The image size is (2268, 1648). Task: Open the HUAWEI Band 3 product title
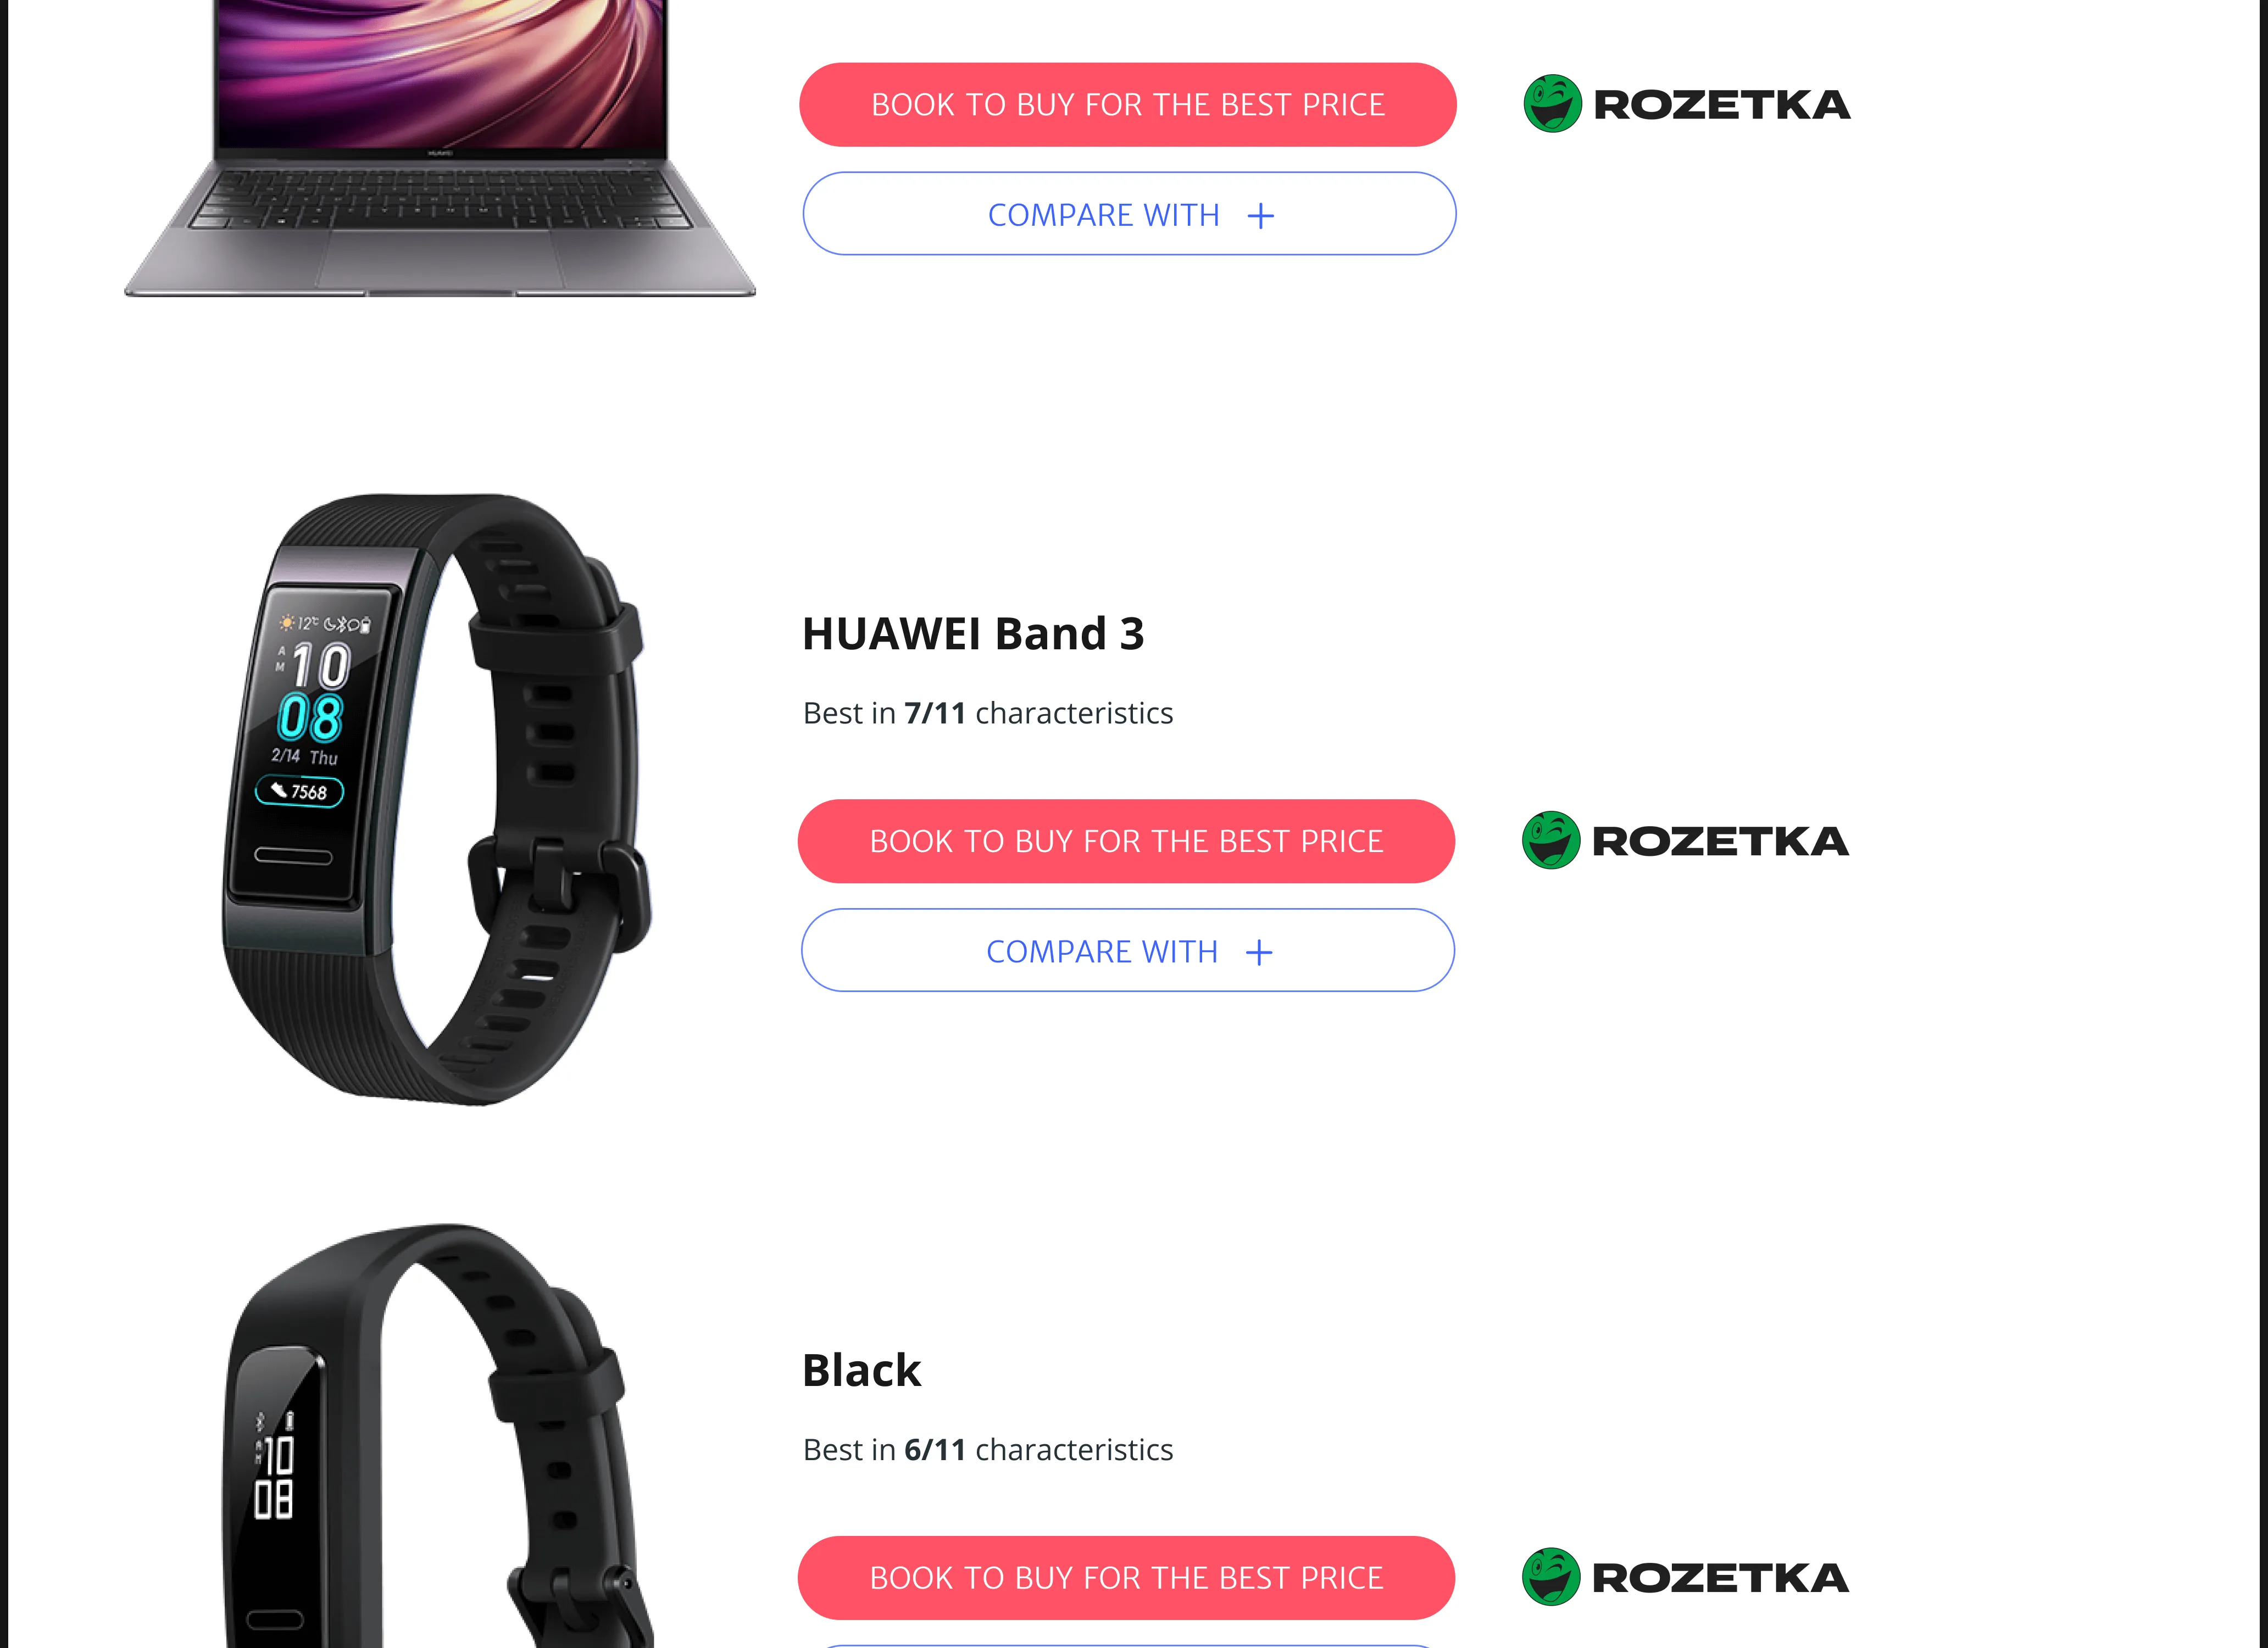[973, 634]
